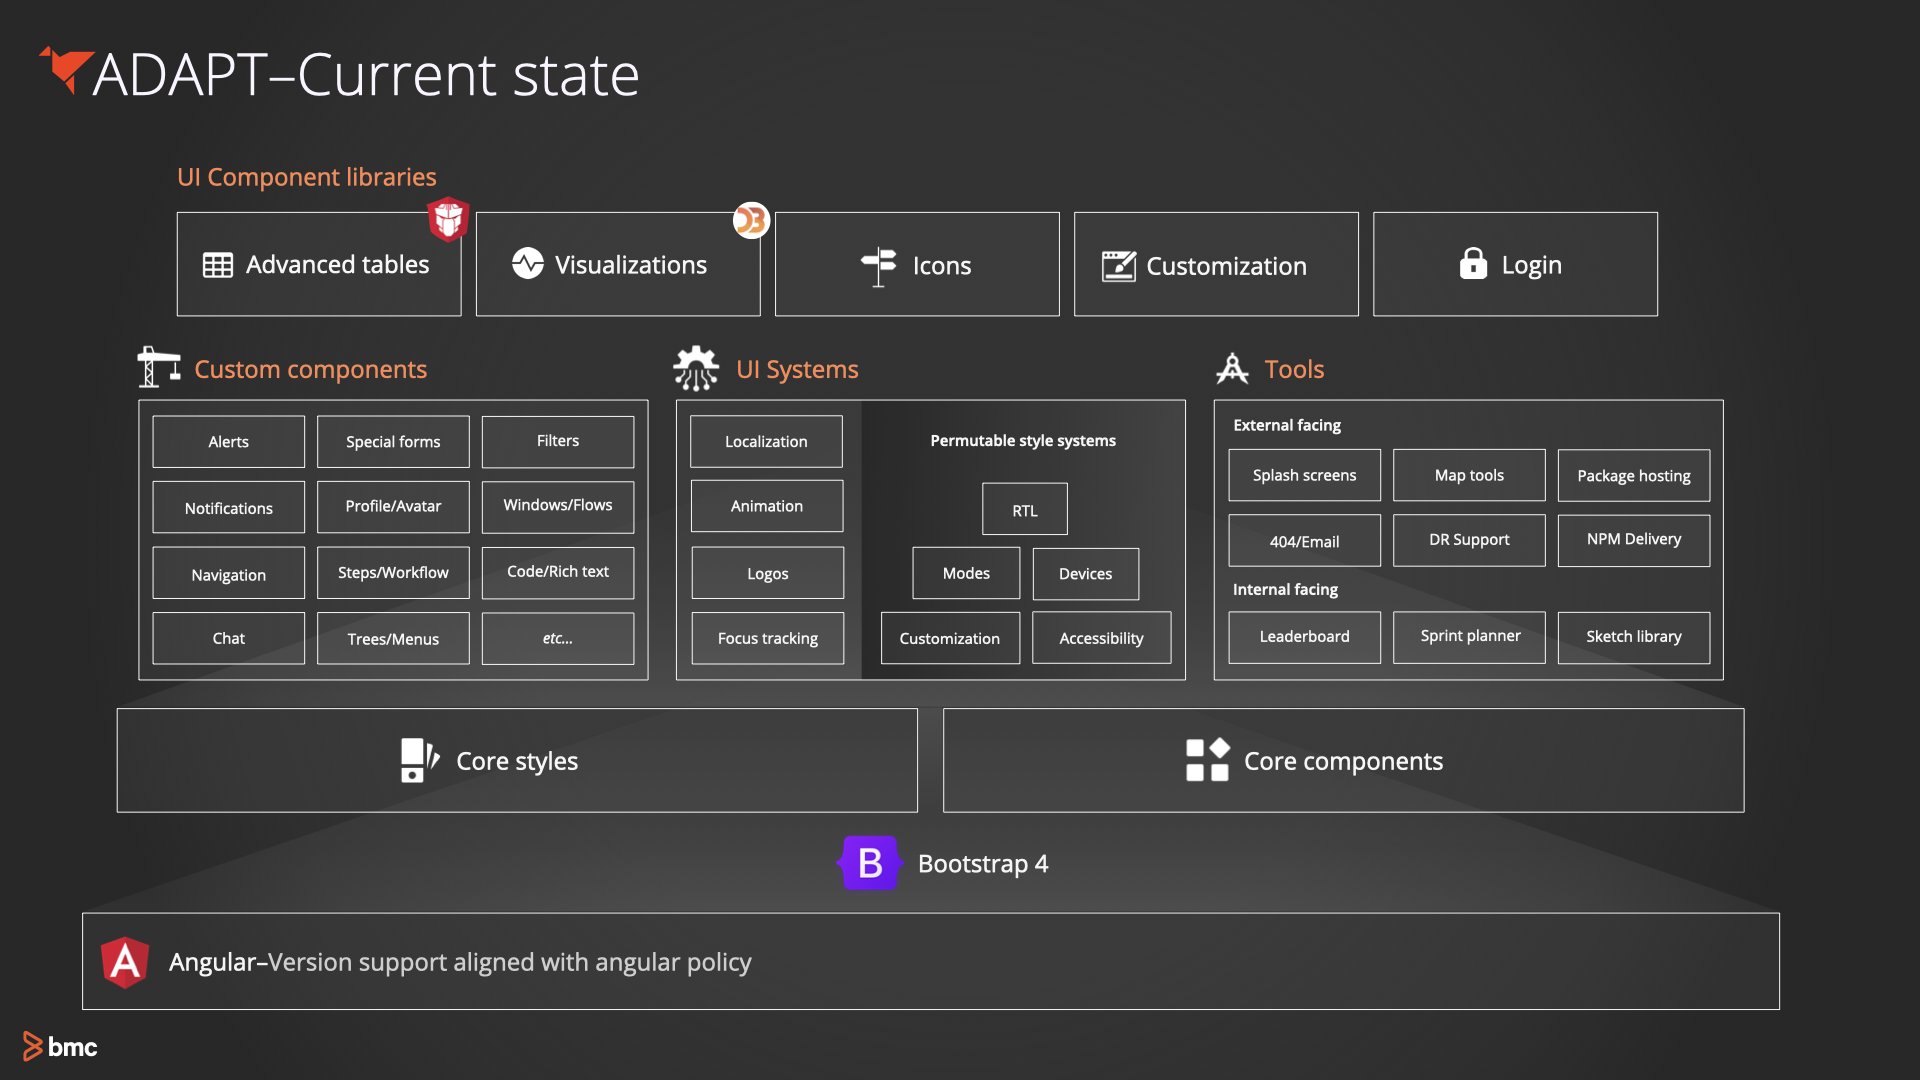Click the UI Component libraries heading
Image resolution: width=1920 pixels, height=1080 pixels.
(306, 177)
